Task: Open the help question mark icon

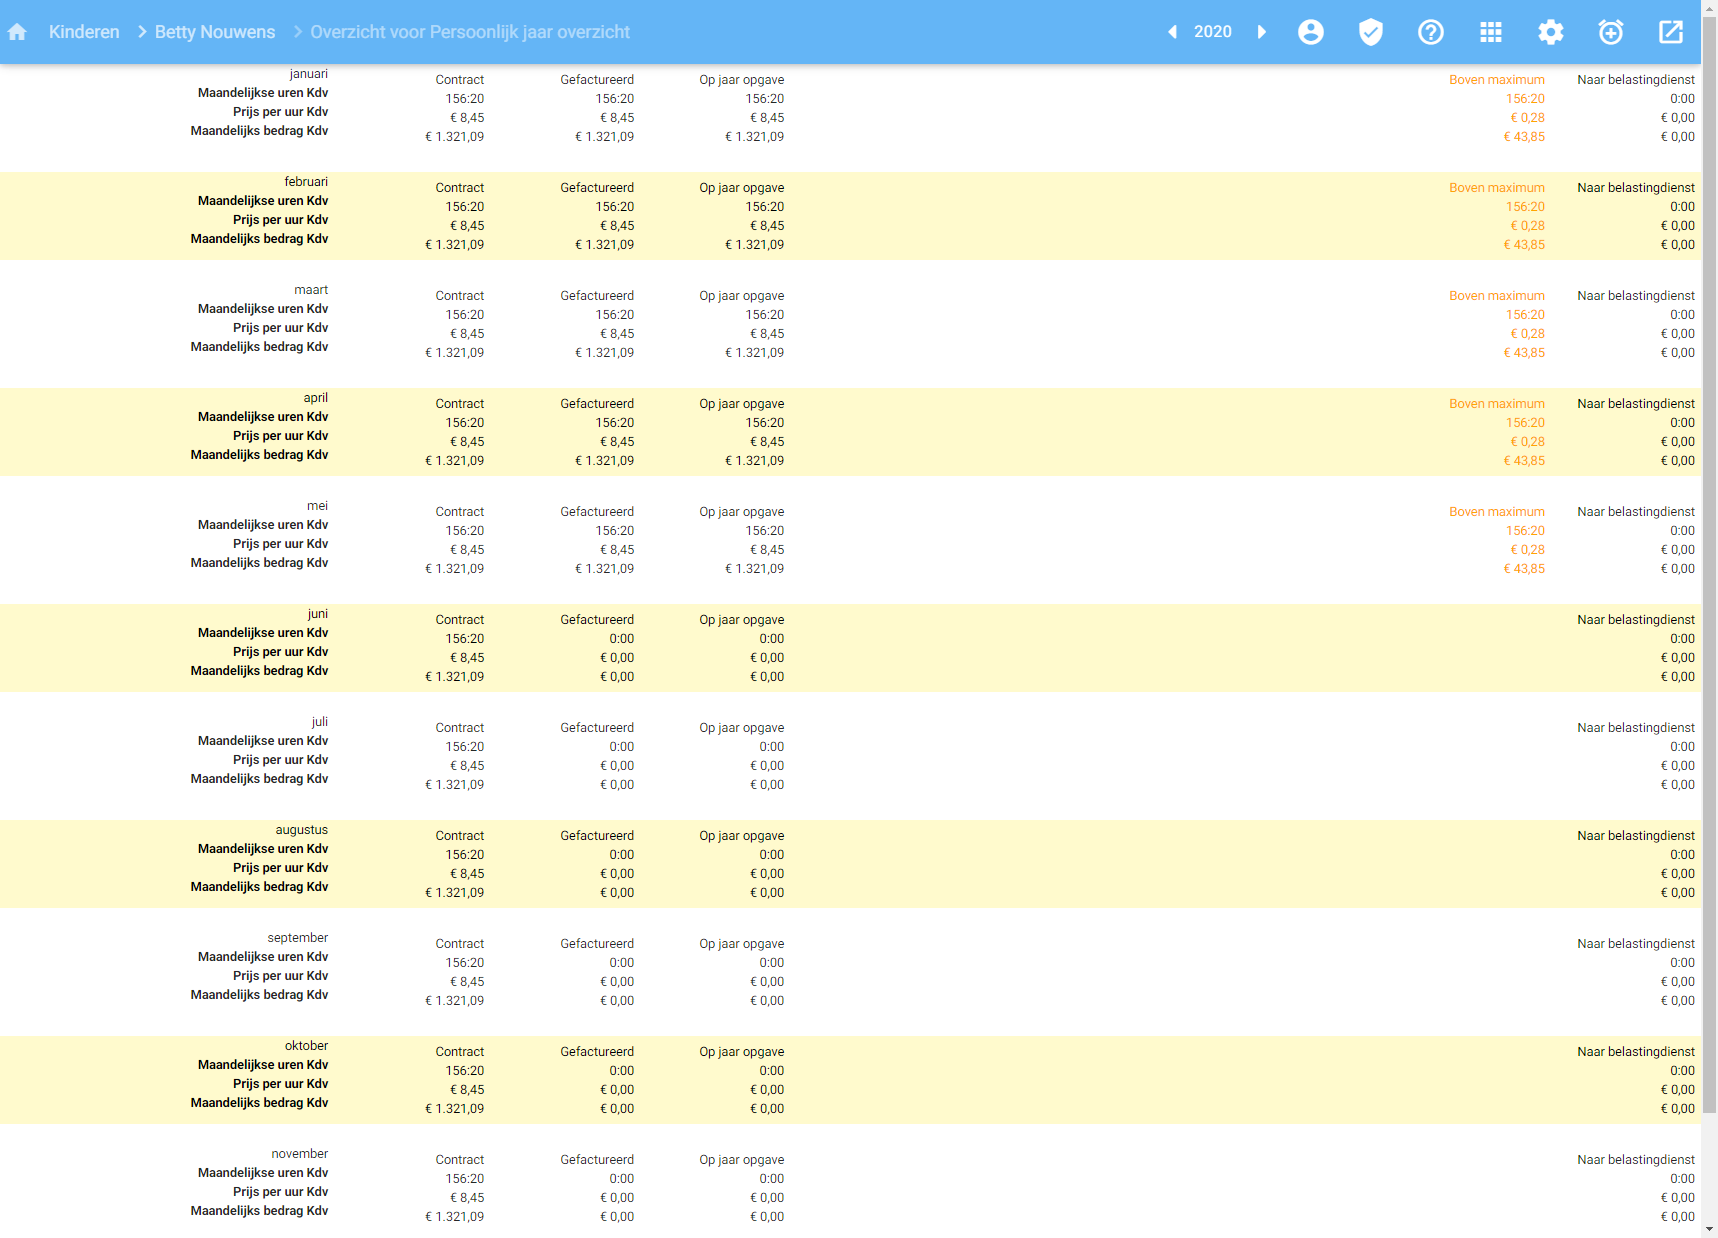Action: click(1431, 32)
